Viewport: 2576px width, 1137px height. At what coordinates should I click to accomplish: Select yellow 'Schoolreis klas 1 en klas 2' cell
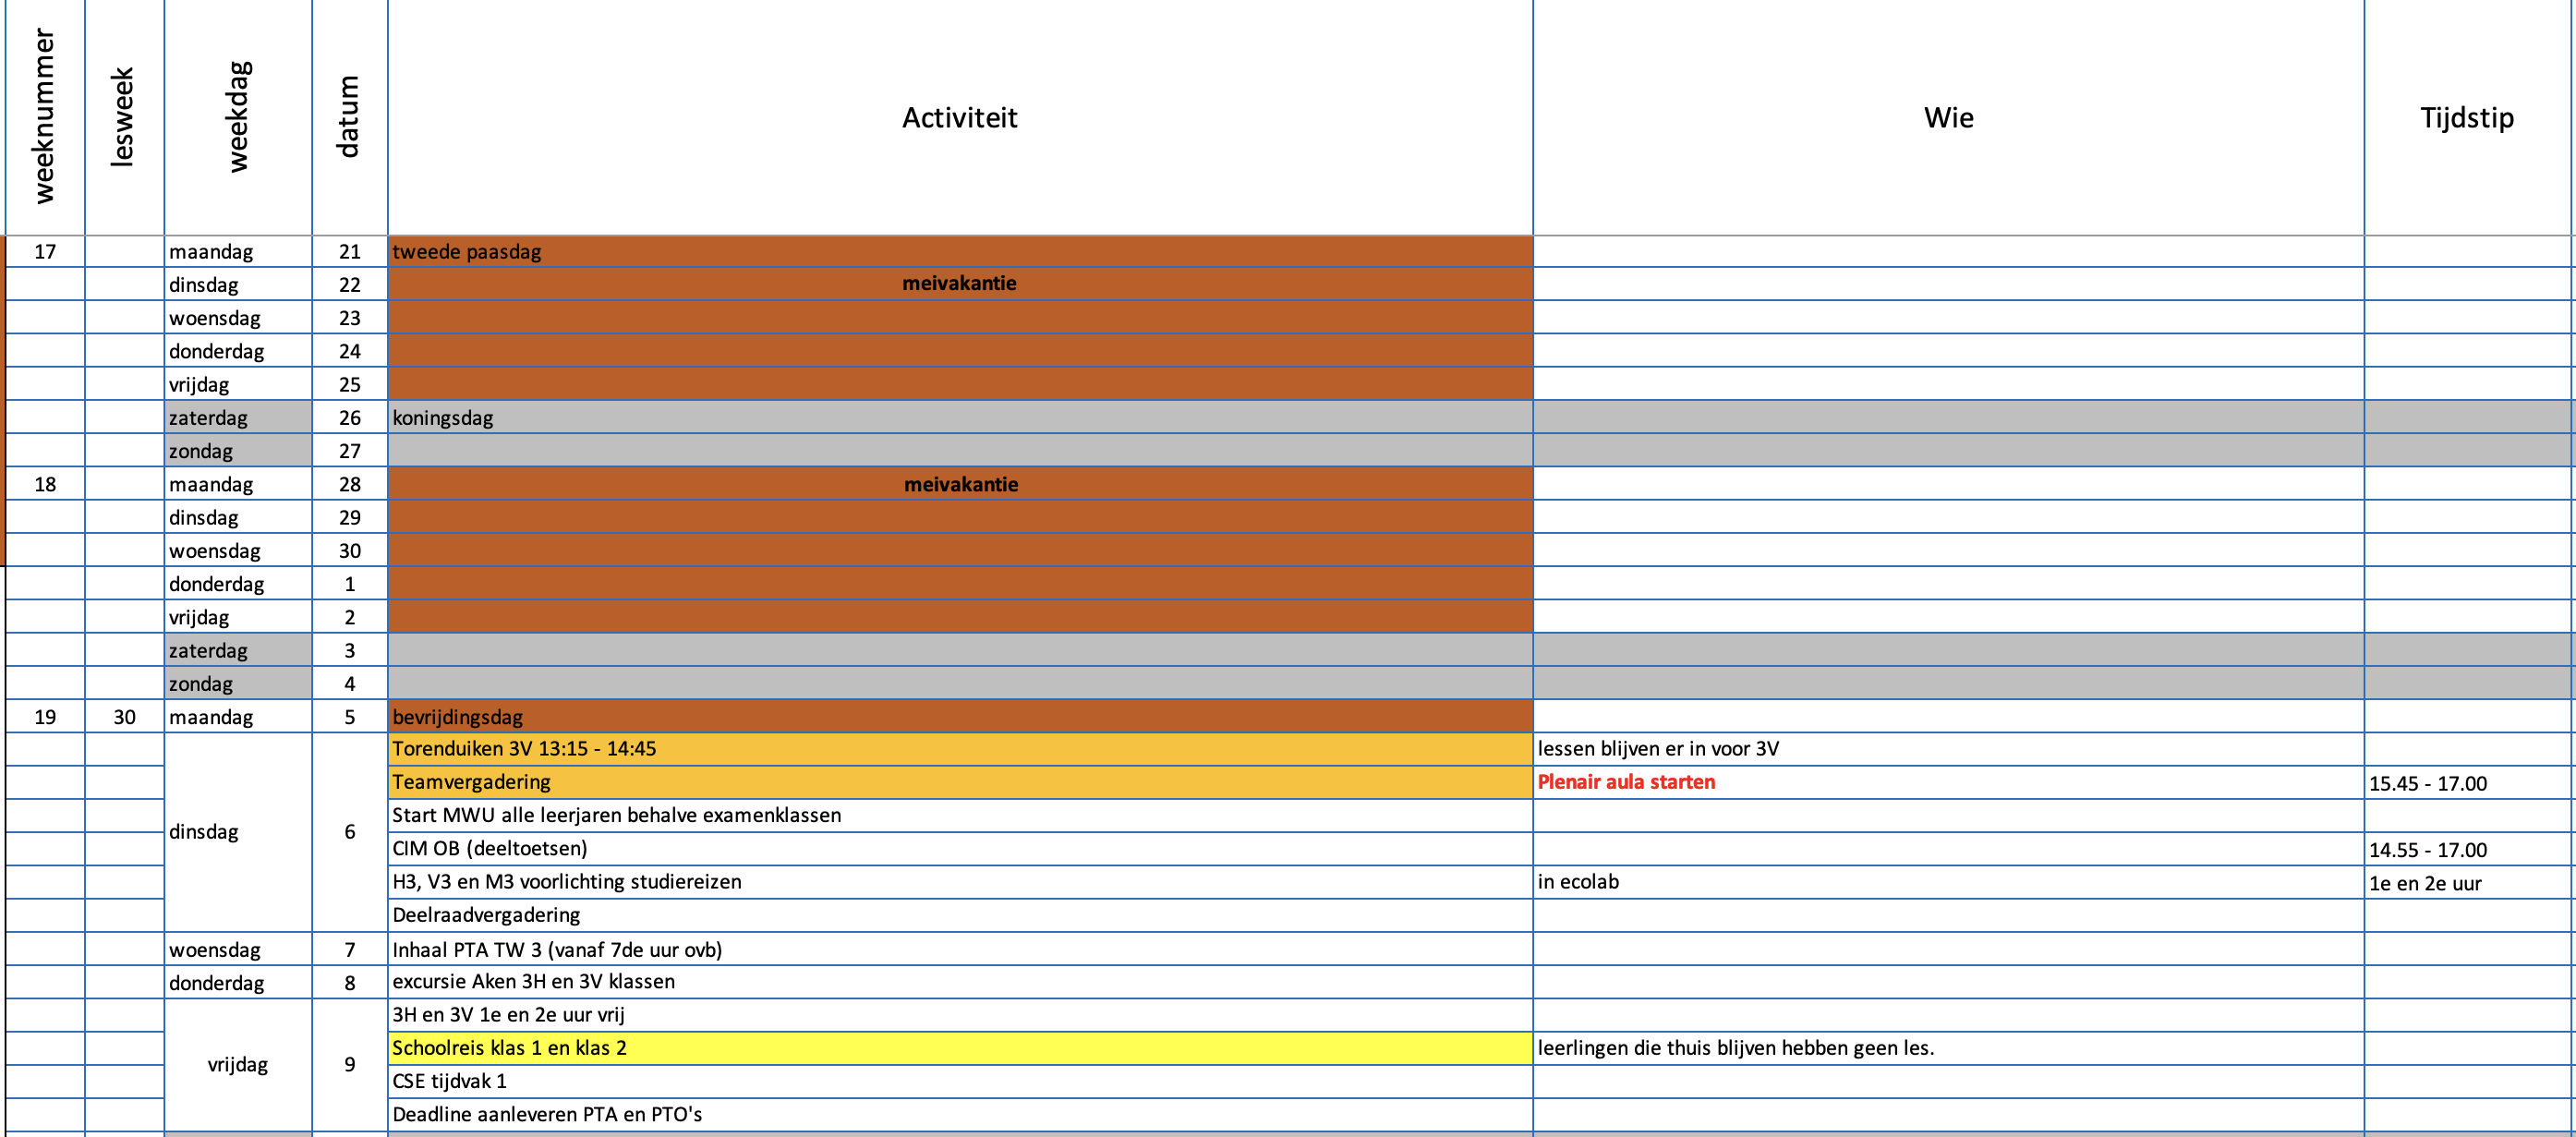tap(960, 1047)
